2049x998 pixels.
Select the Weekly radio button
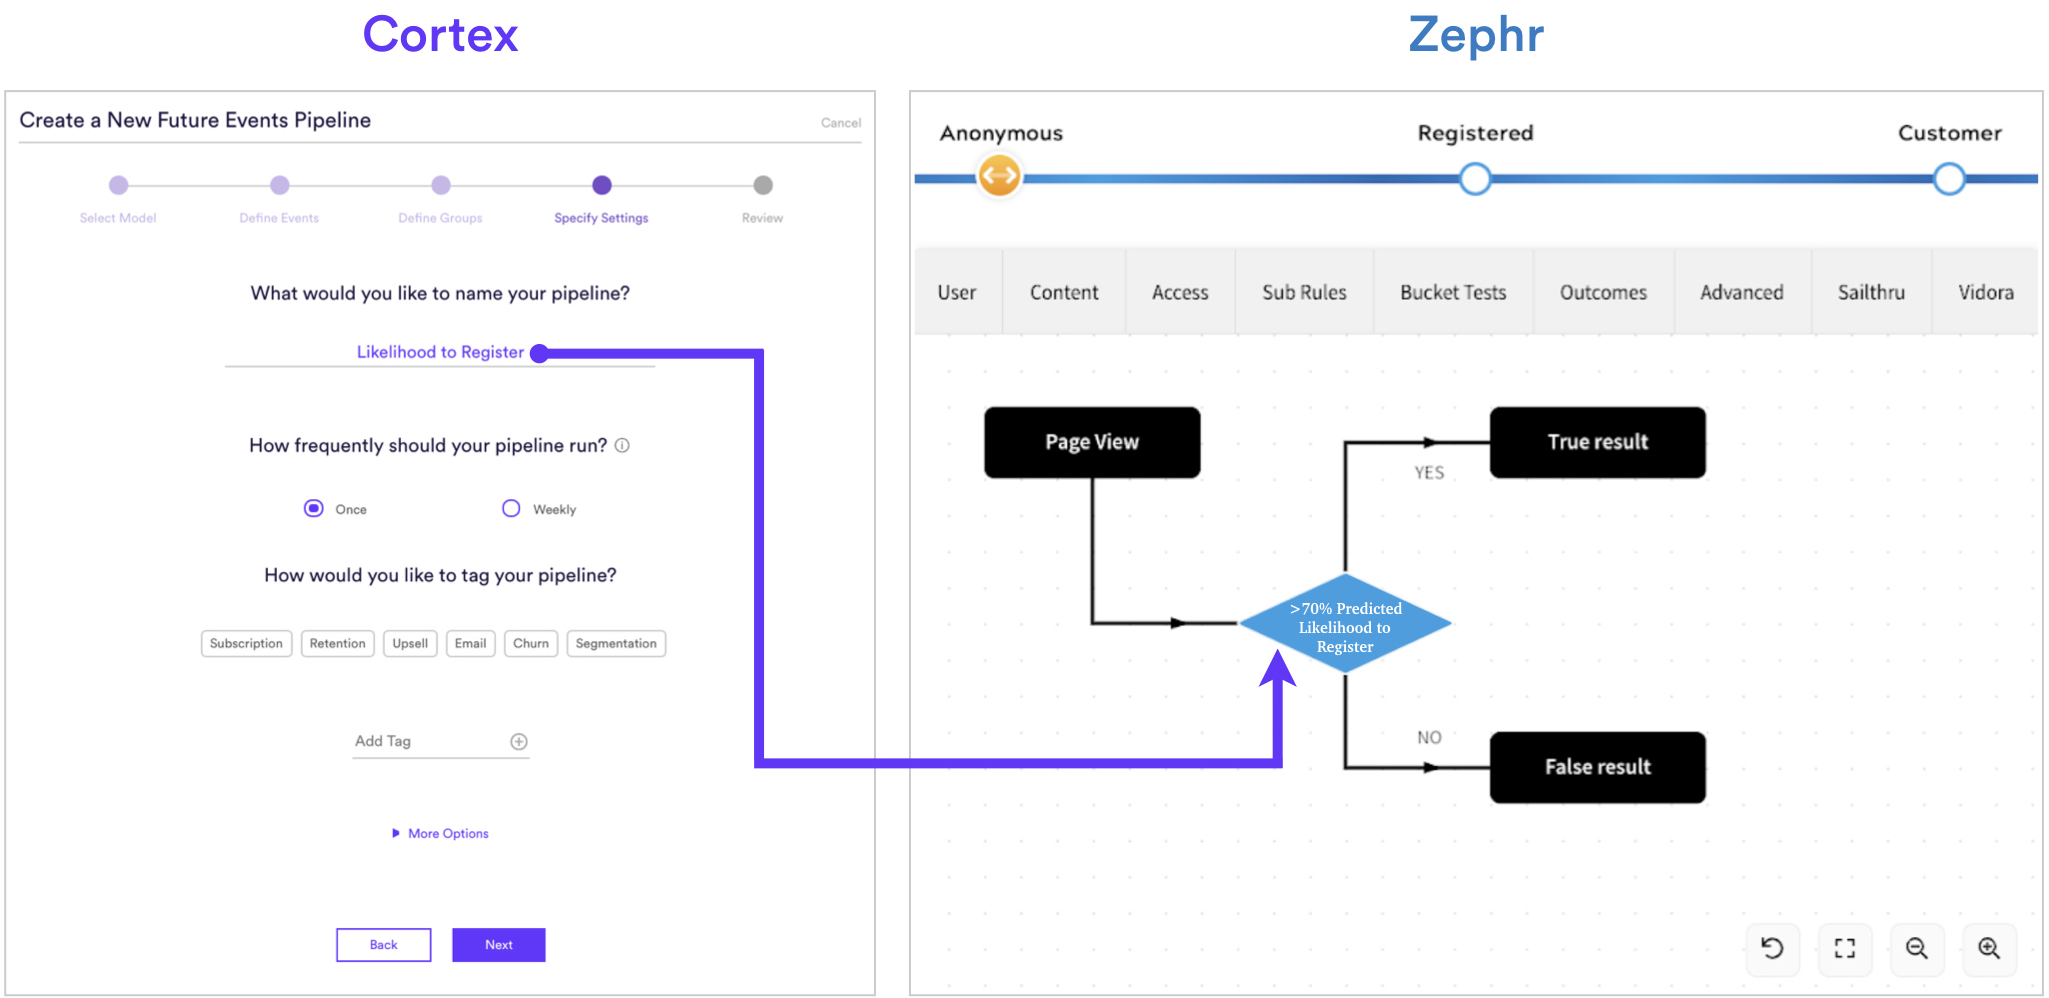pyautogui.click(x=511, y=508)
